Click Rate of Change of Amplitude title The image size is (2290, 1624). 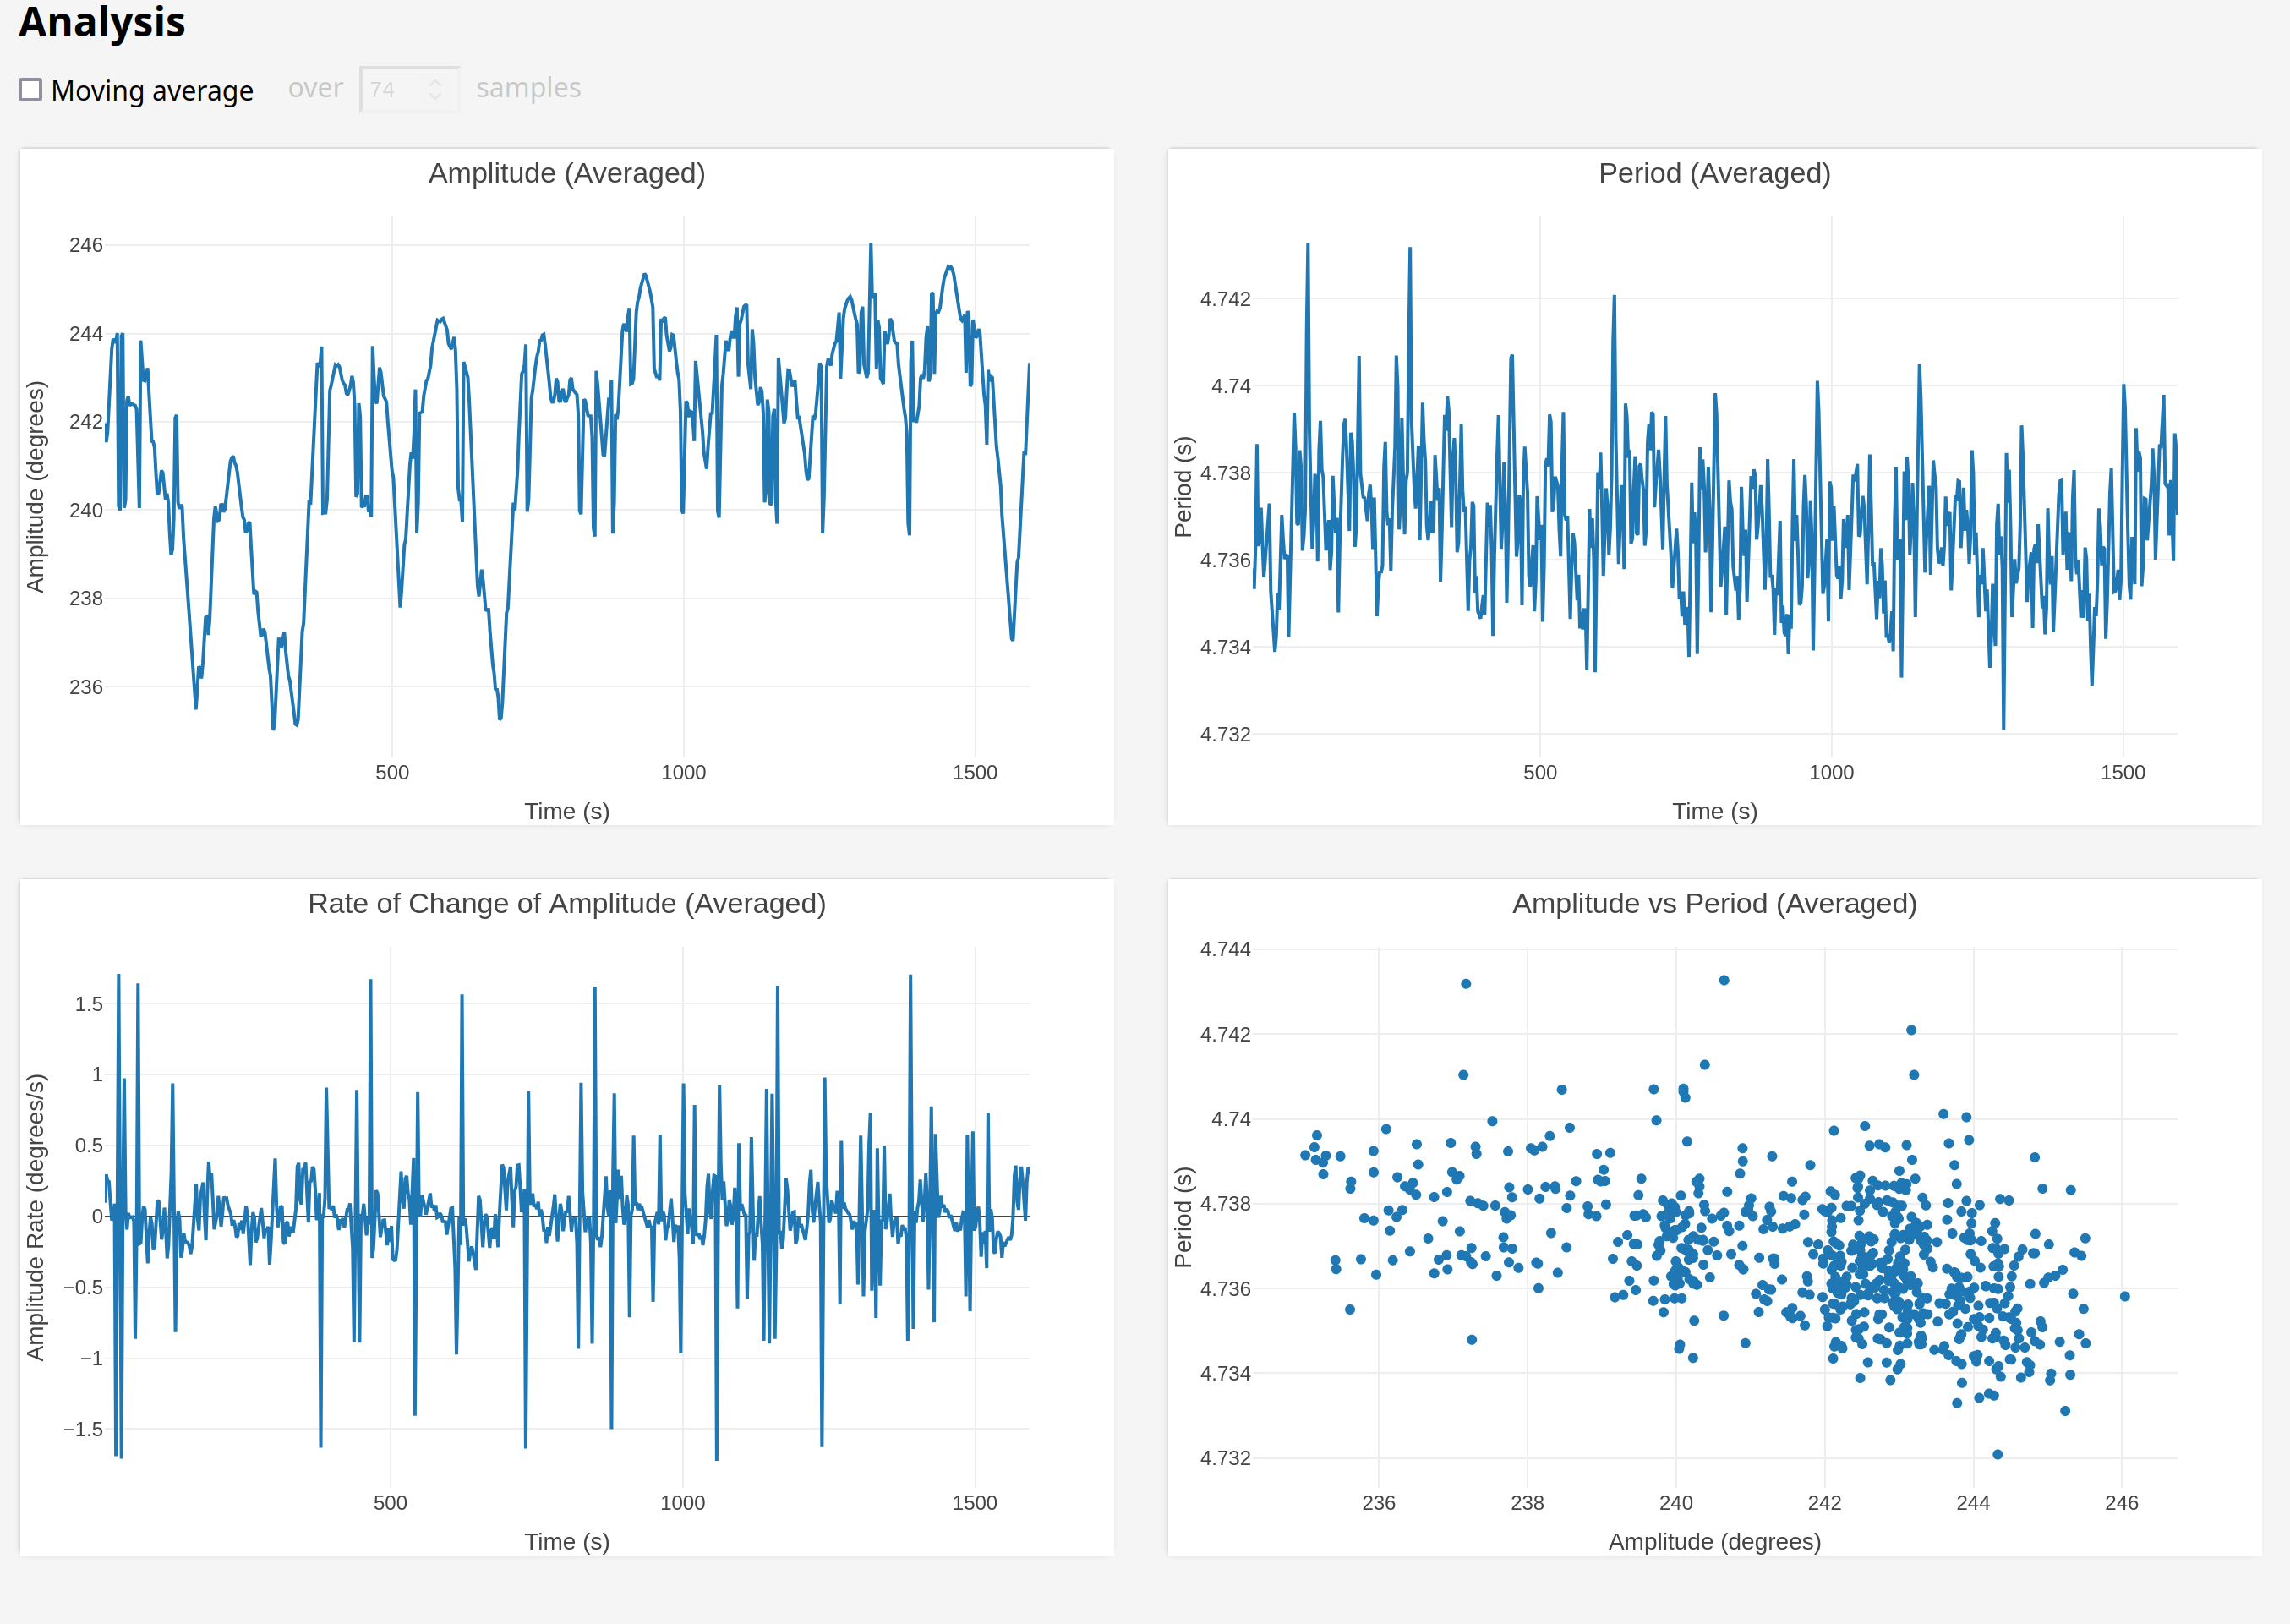coord(566,903)
